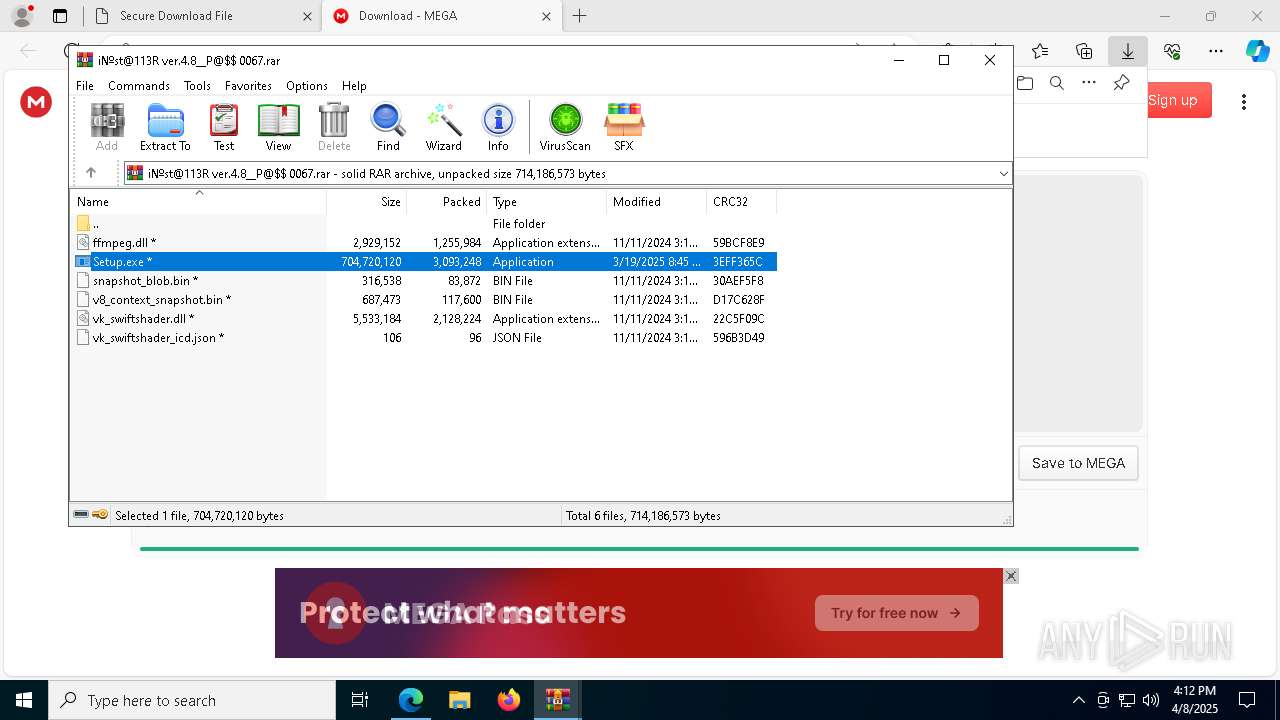Click the password key icon in status bar
The width and height of the screenshot is (1280, 720).
pyautogui.click(x=100, y=515)
